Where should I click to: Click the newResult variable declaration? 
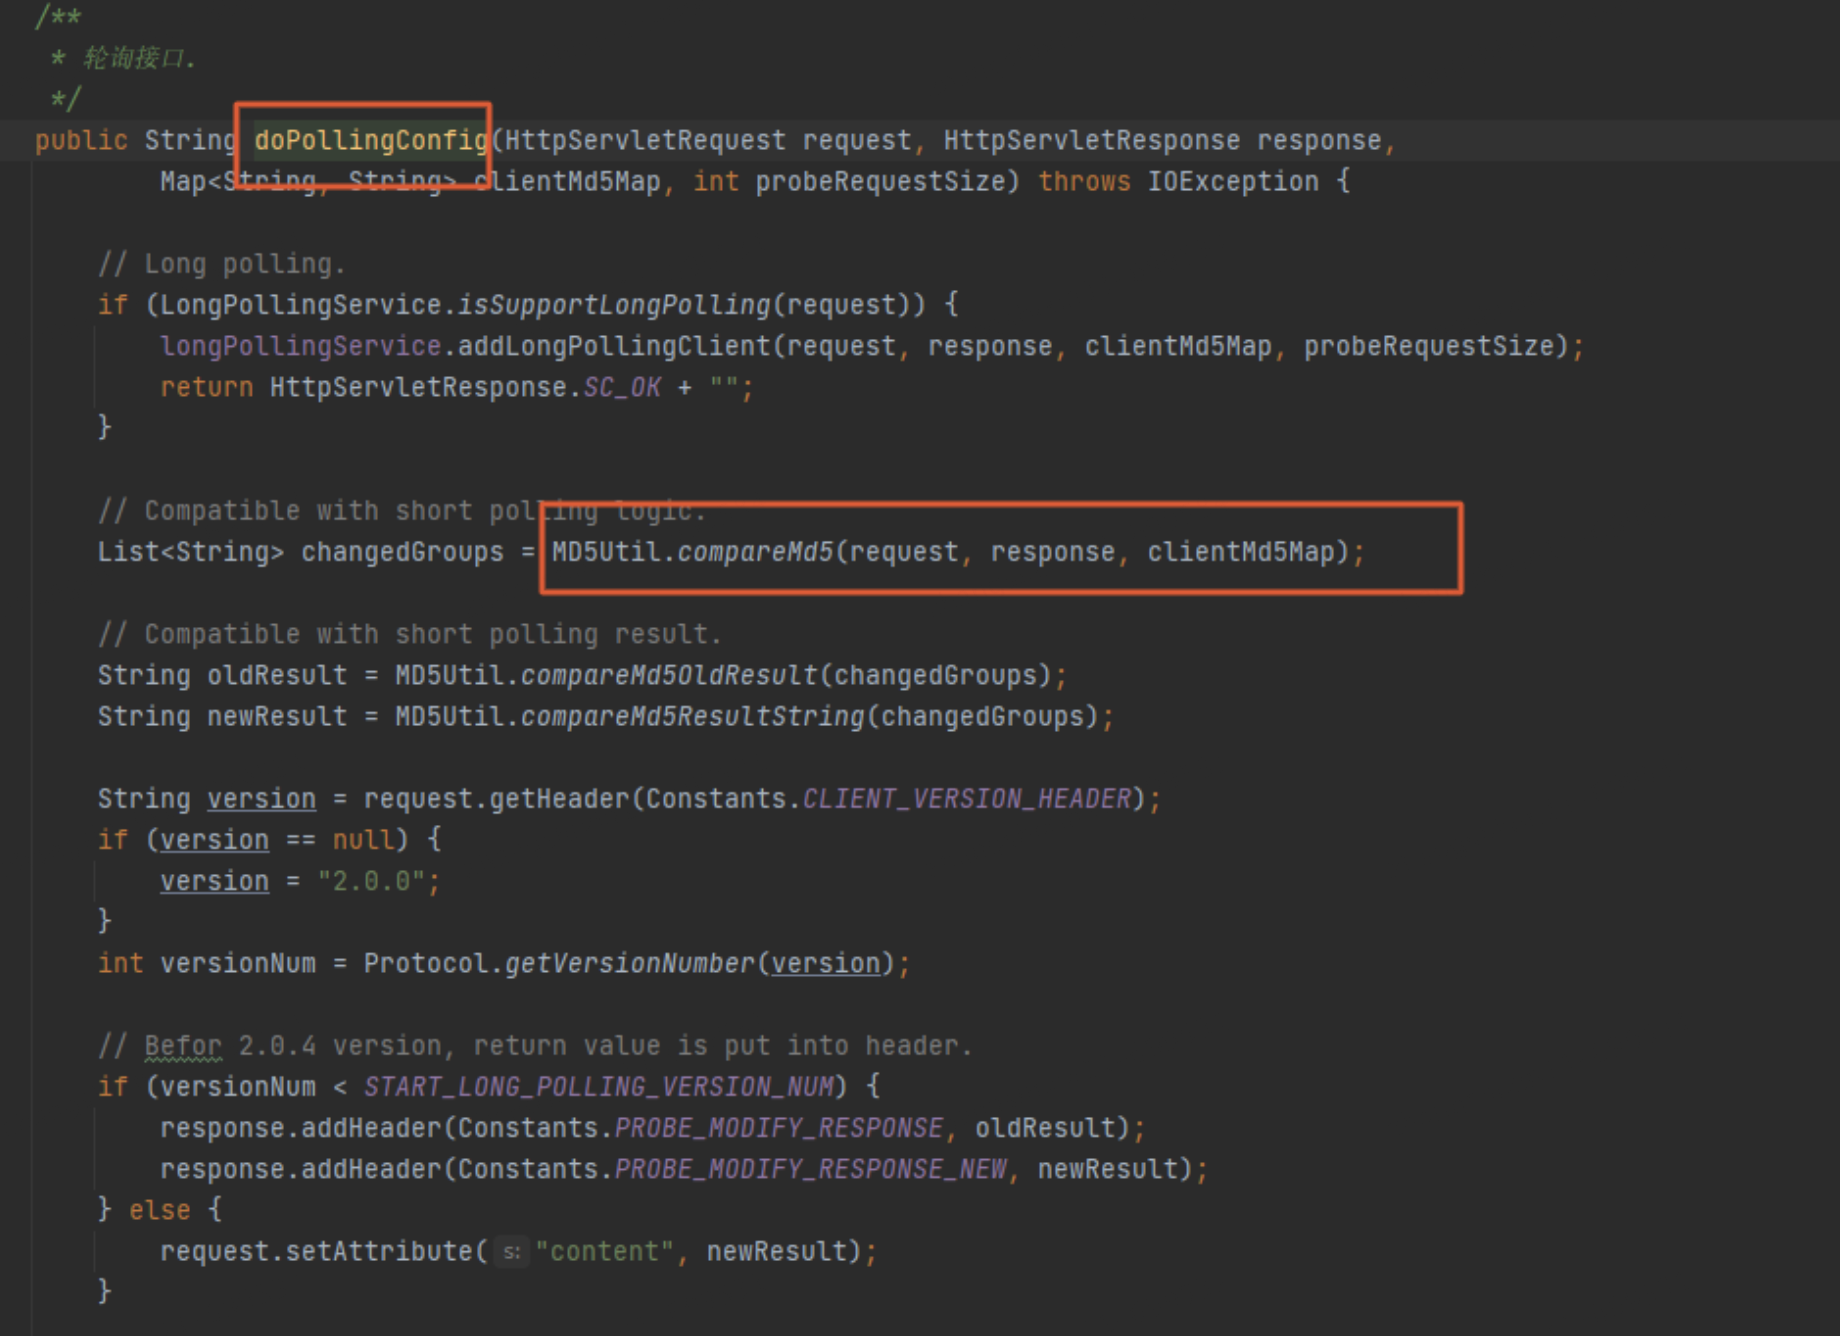(277, 716)
